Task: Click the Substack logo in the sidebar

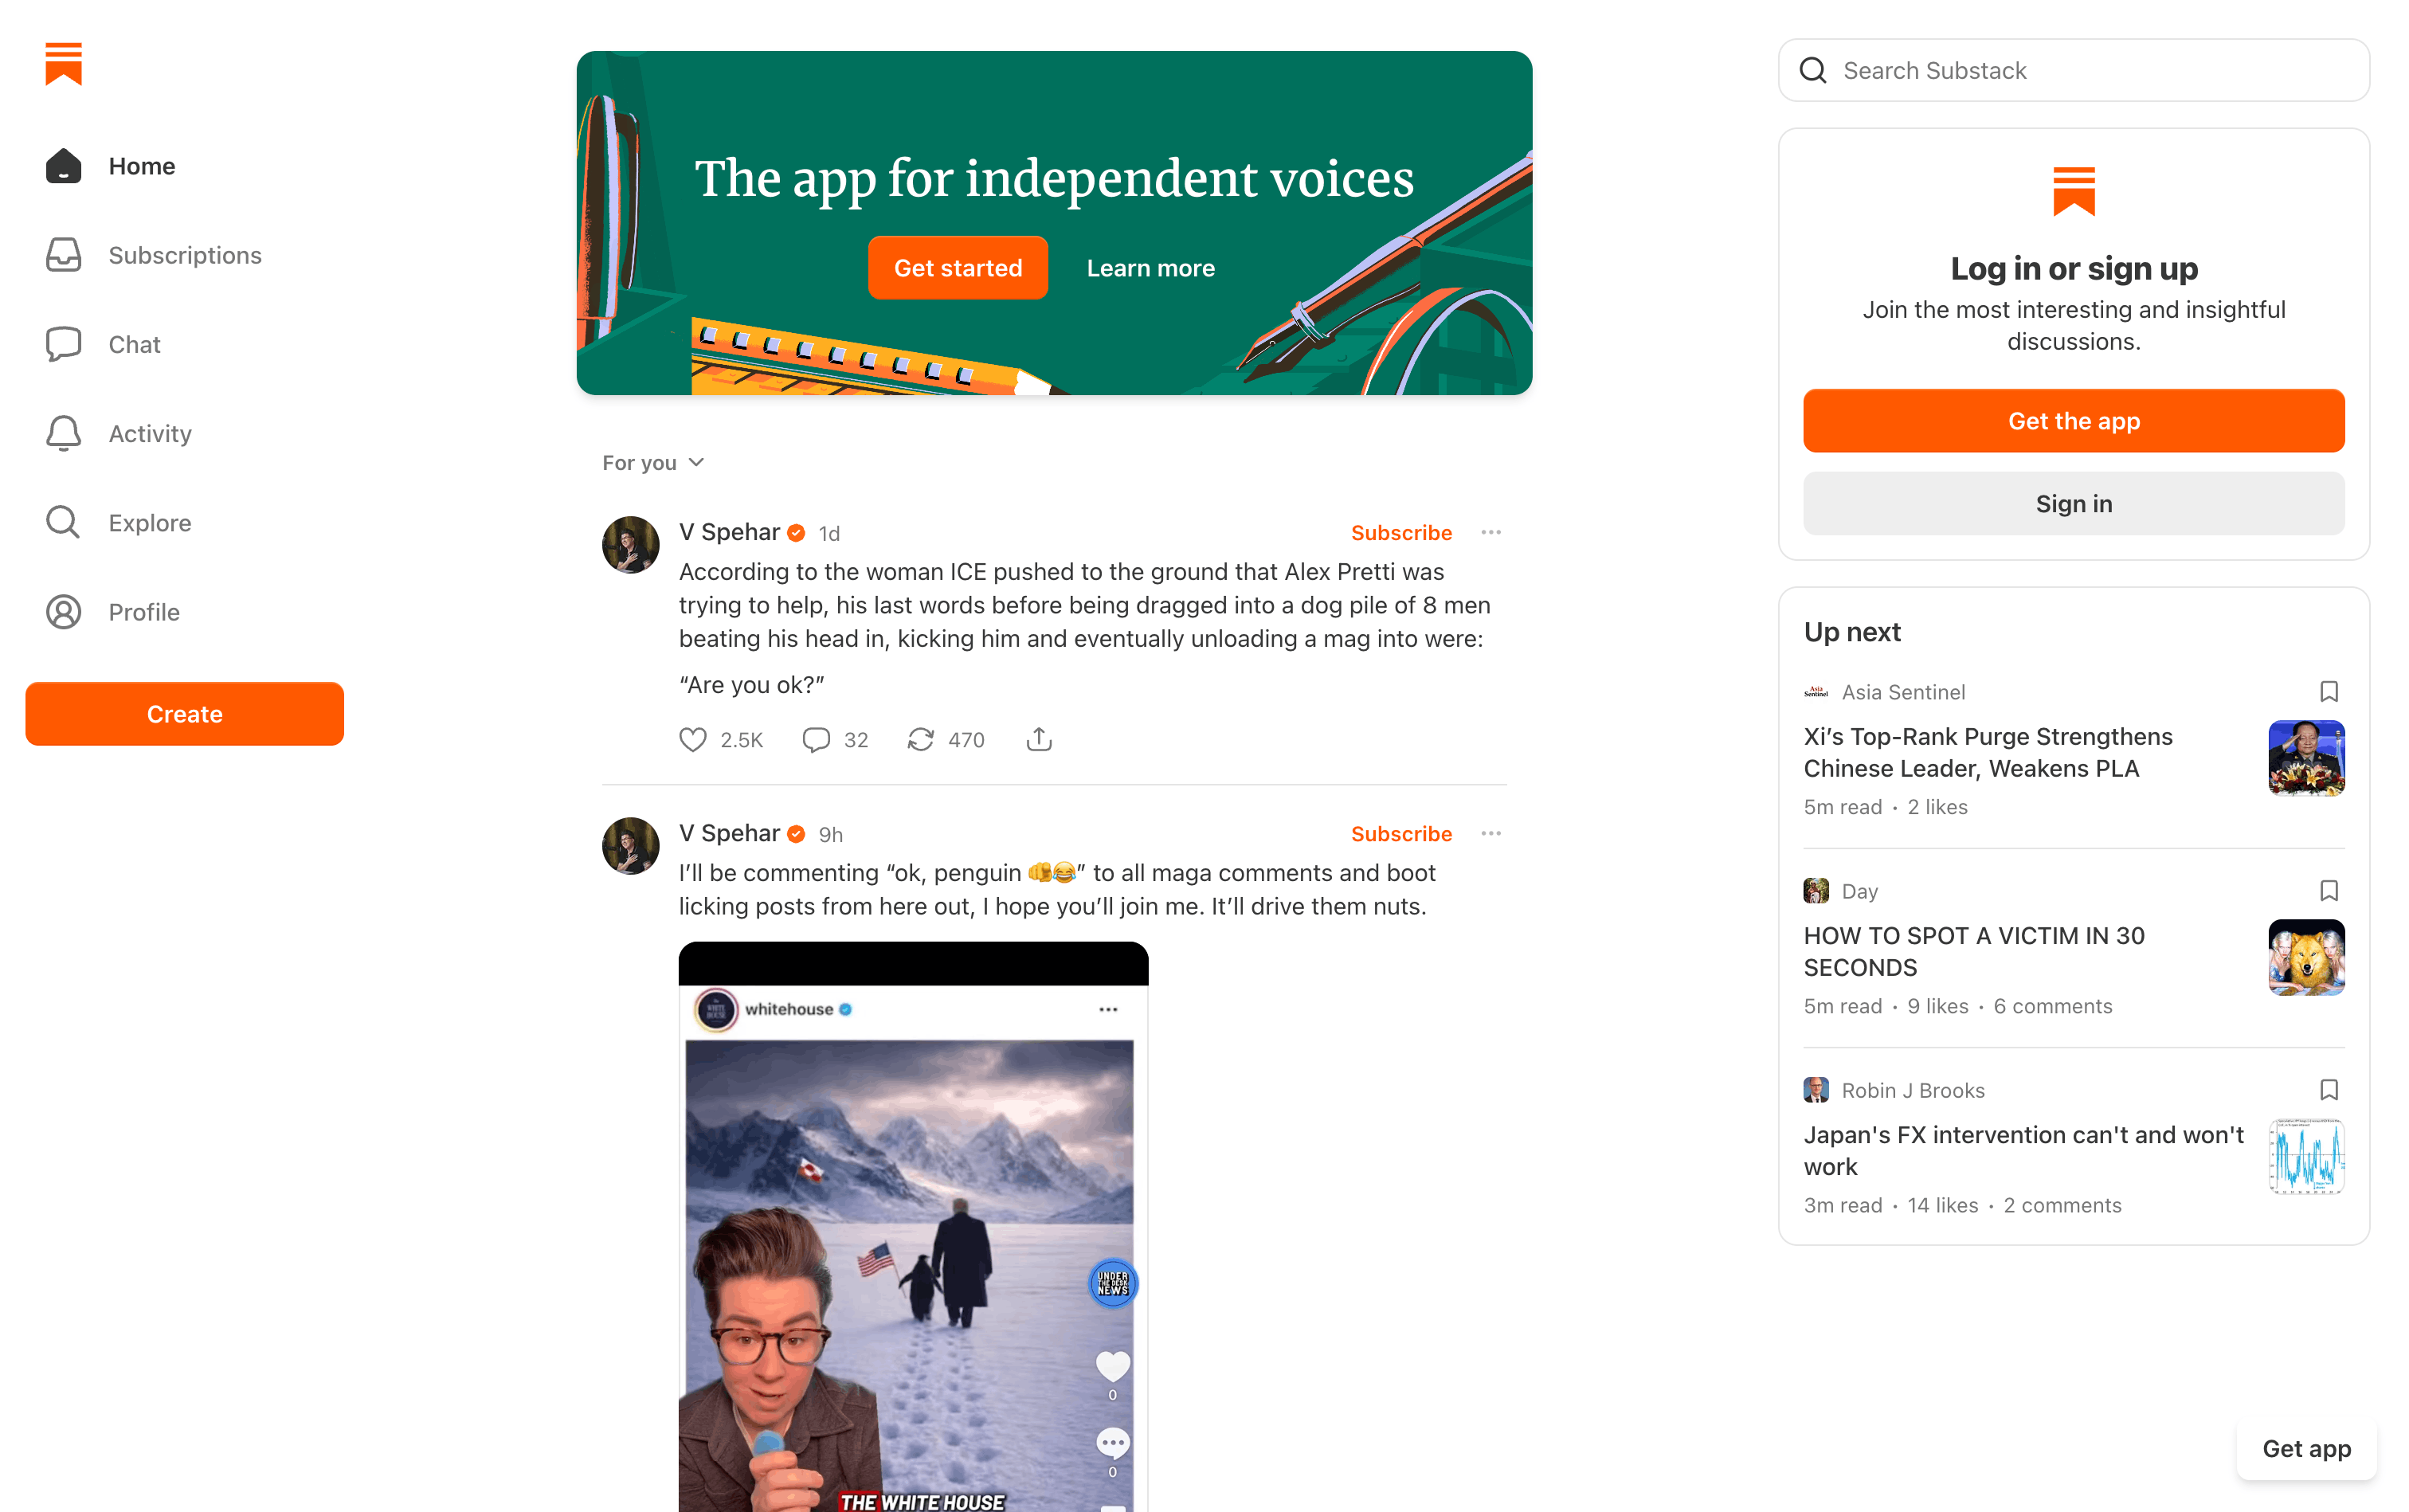Action: tap(63, 64)
